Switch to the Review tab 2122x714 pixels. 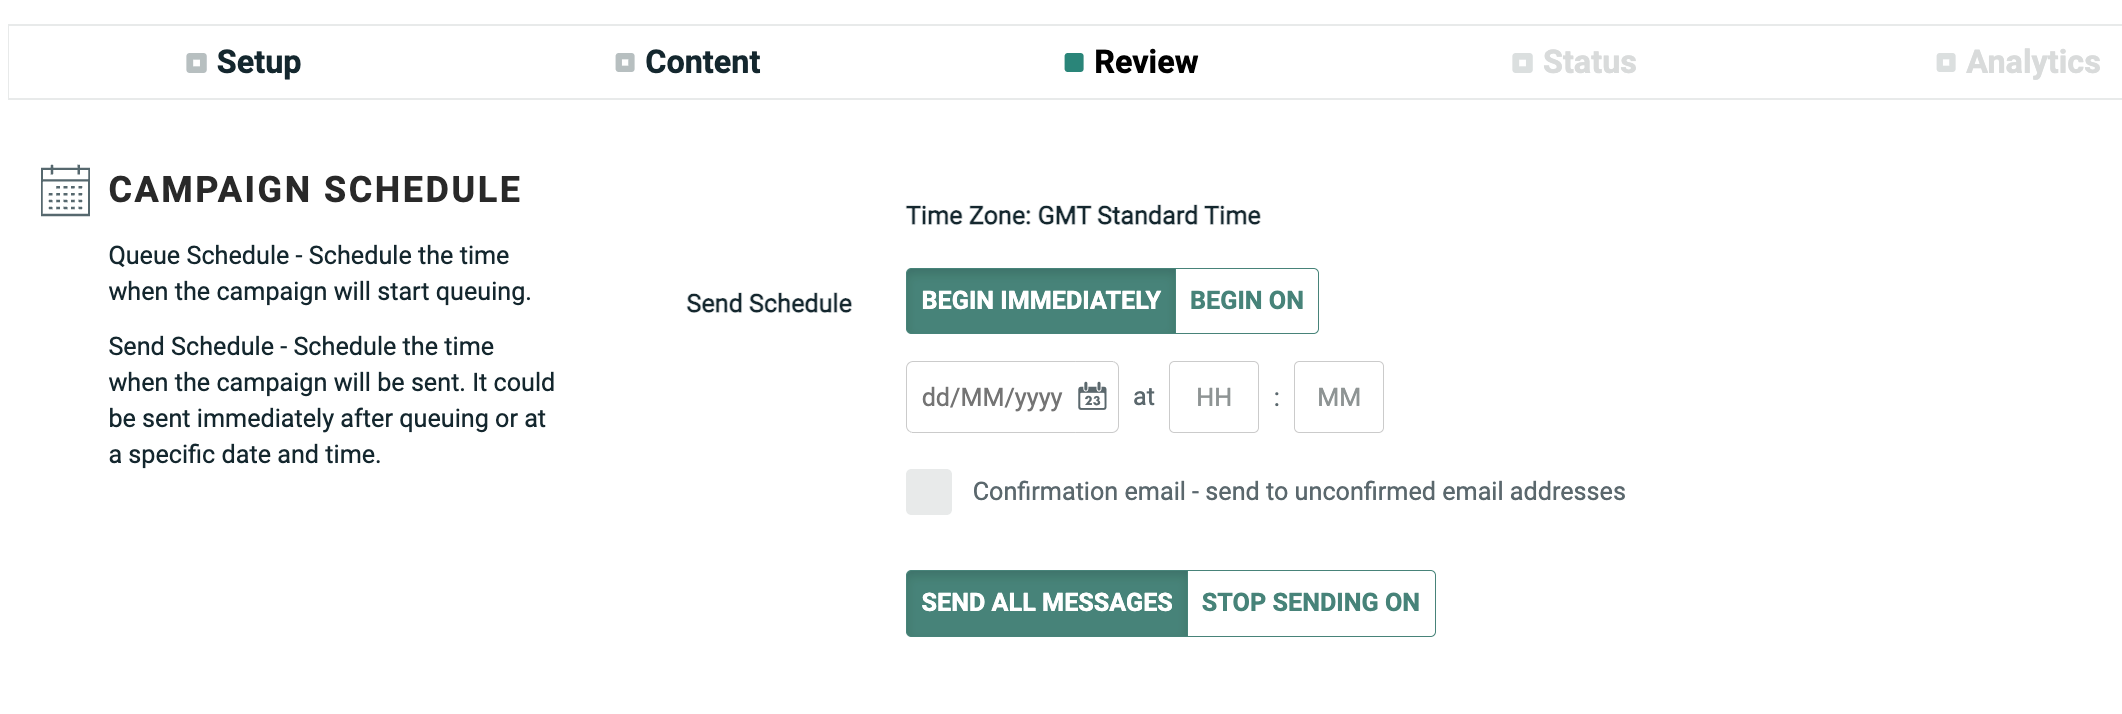click(1145, 62)
